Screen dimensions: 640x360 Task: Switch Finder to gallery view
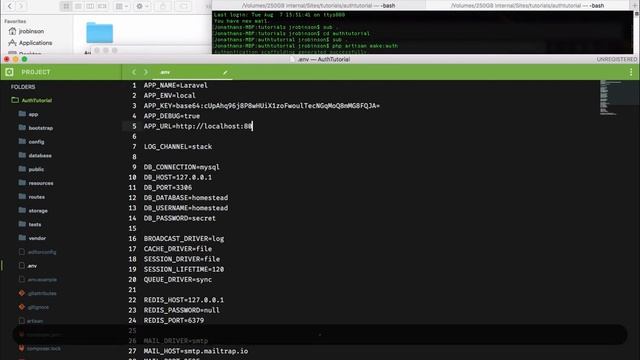tap(102, 6)
